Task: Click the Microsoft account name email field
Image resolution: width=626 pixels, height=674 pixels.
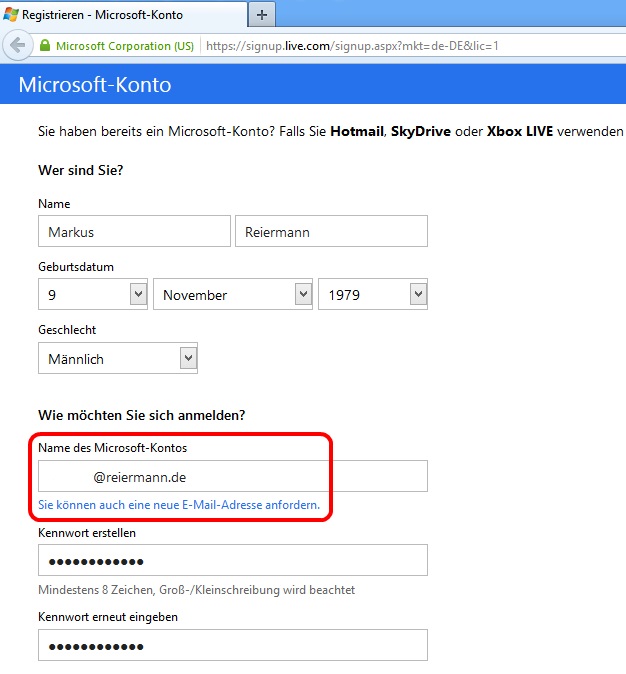Action: 232,476
